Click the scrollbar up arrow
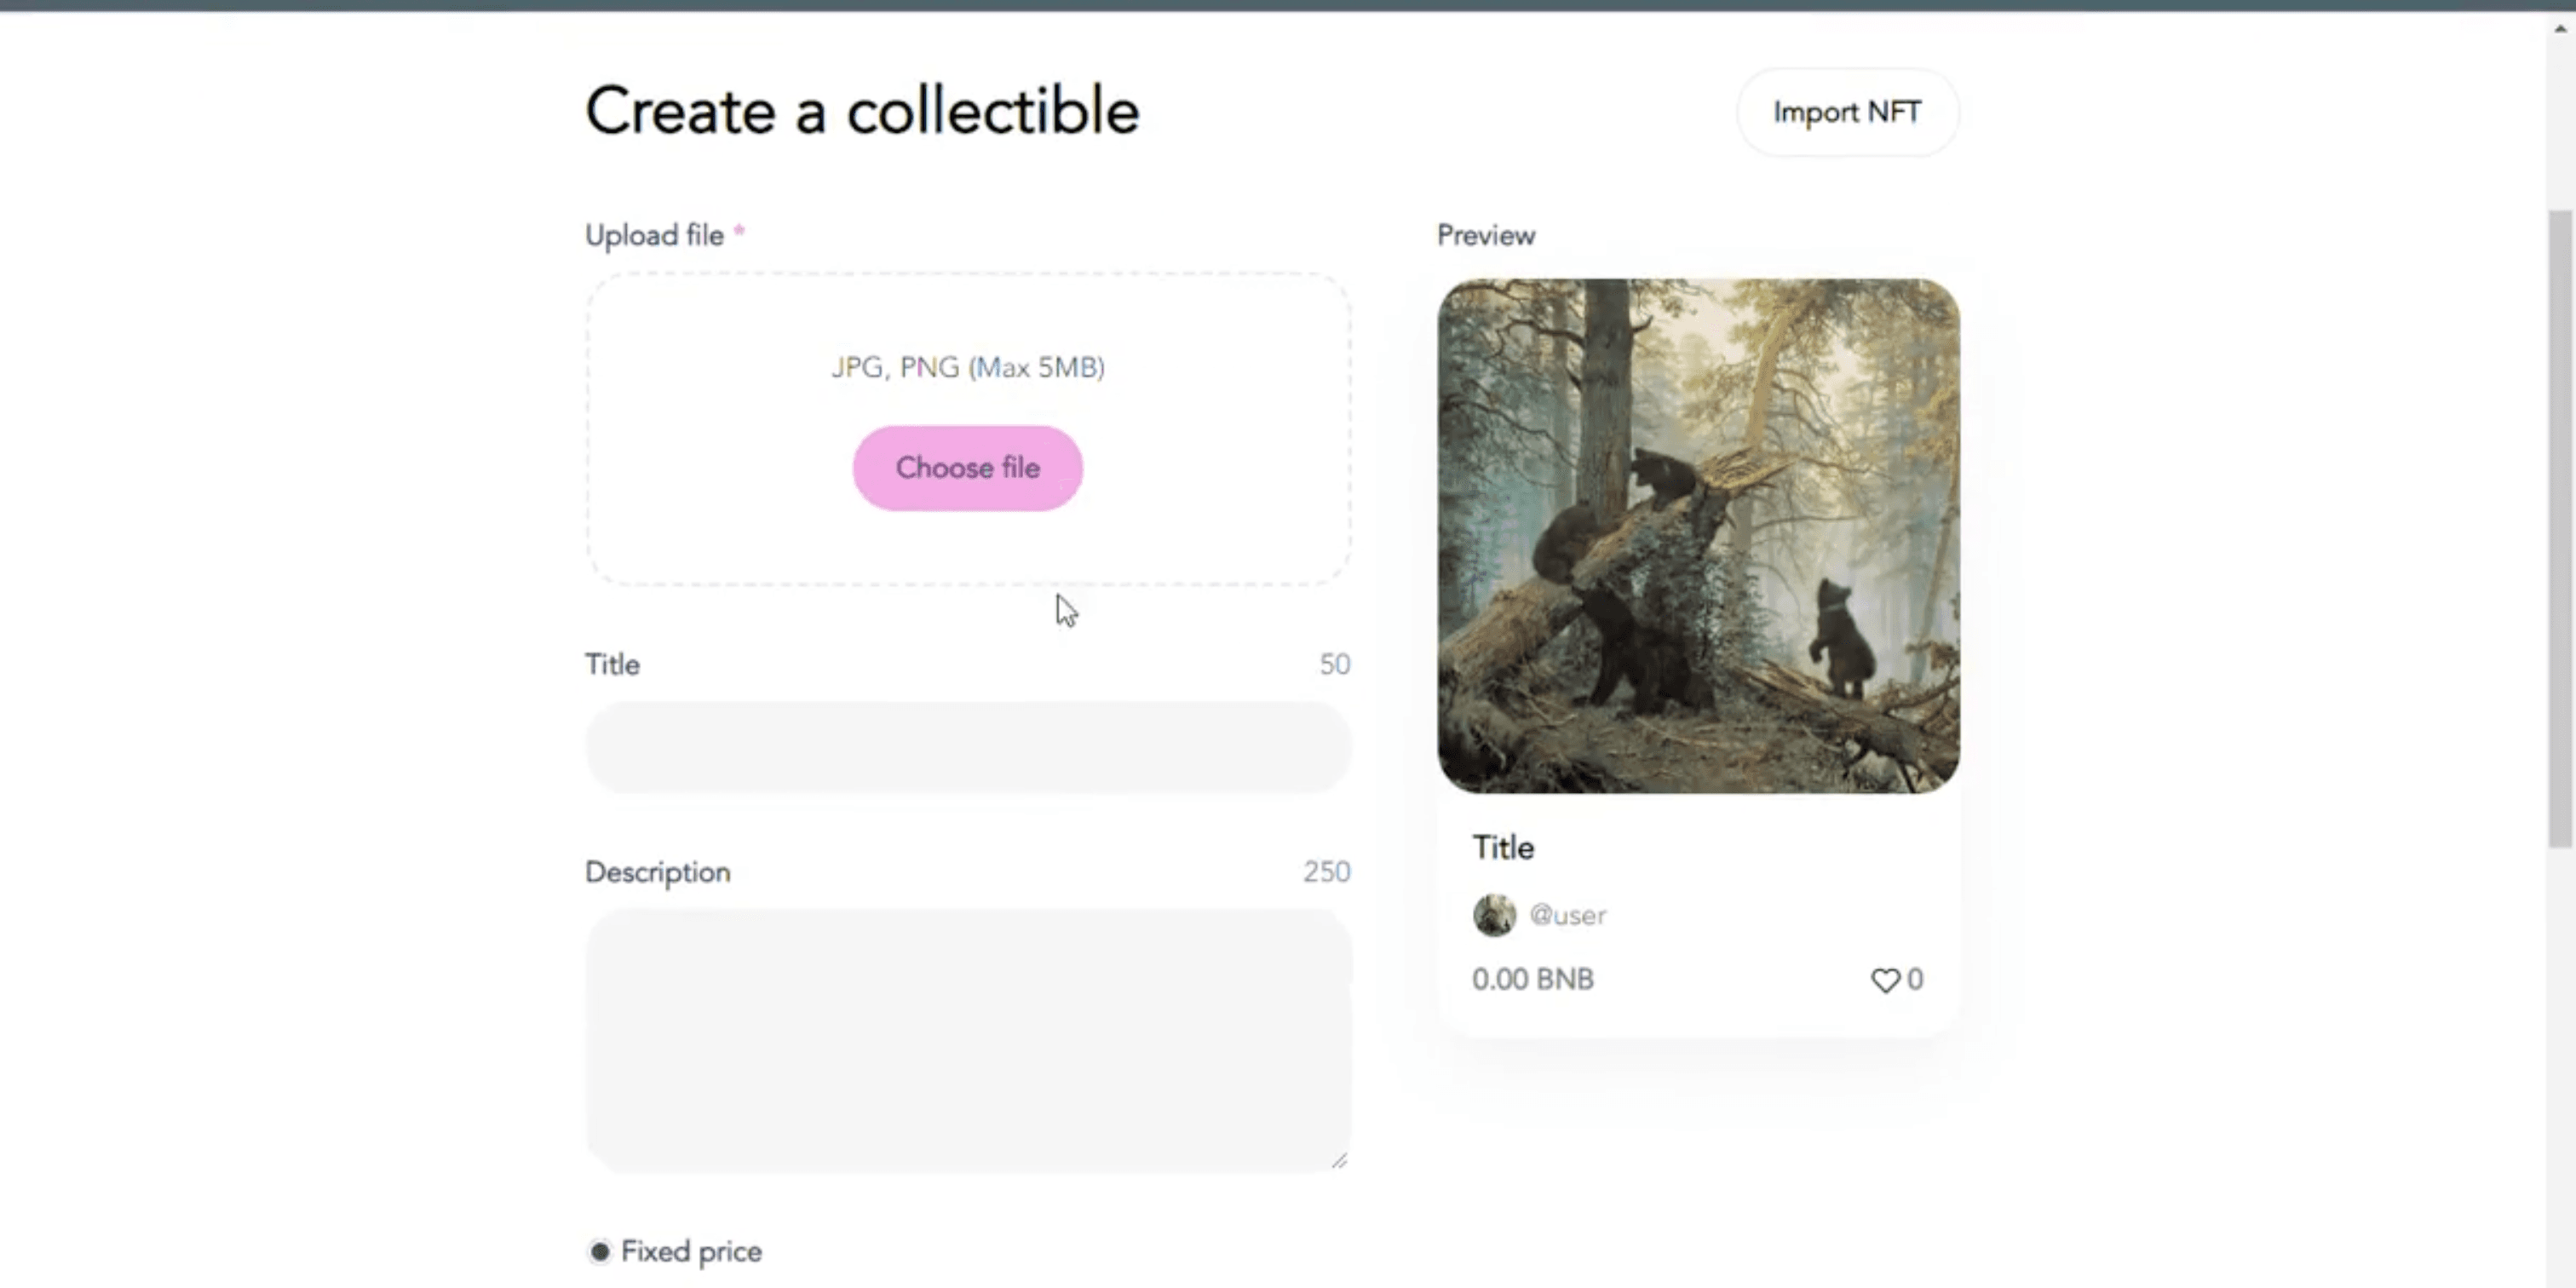Viewport: 2576px width, 1288px height. click(2560, 29)
